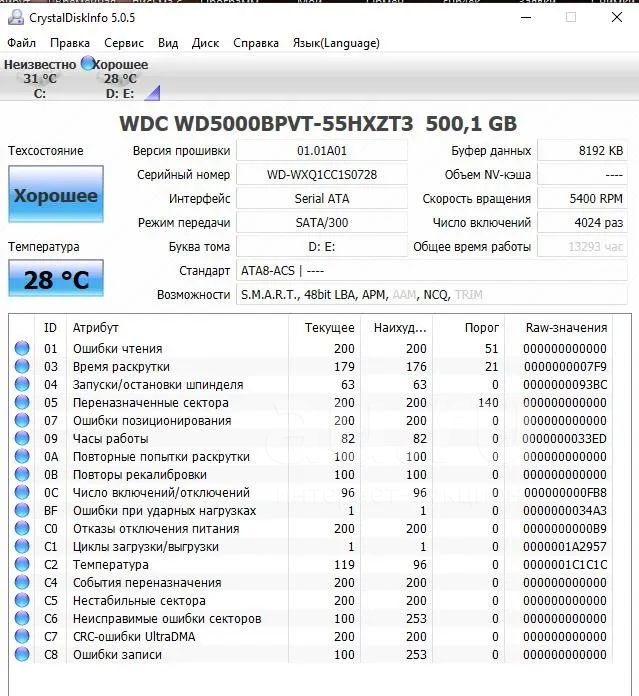The height and width of the screenshot is (696, 639).
Task: Click the Наихуд... column header
Action: [397, 328]
